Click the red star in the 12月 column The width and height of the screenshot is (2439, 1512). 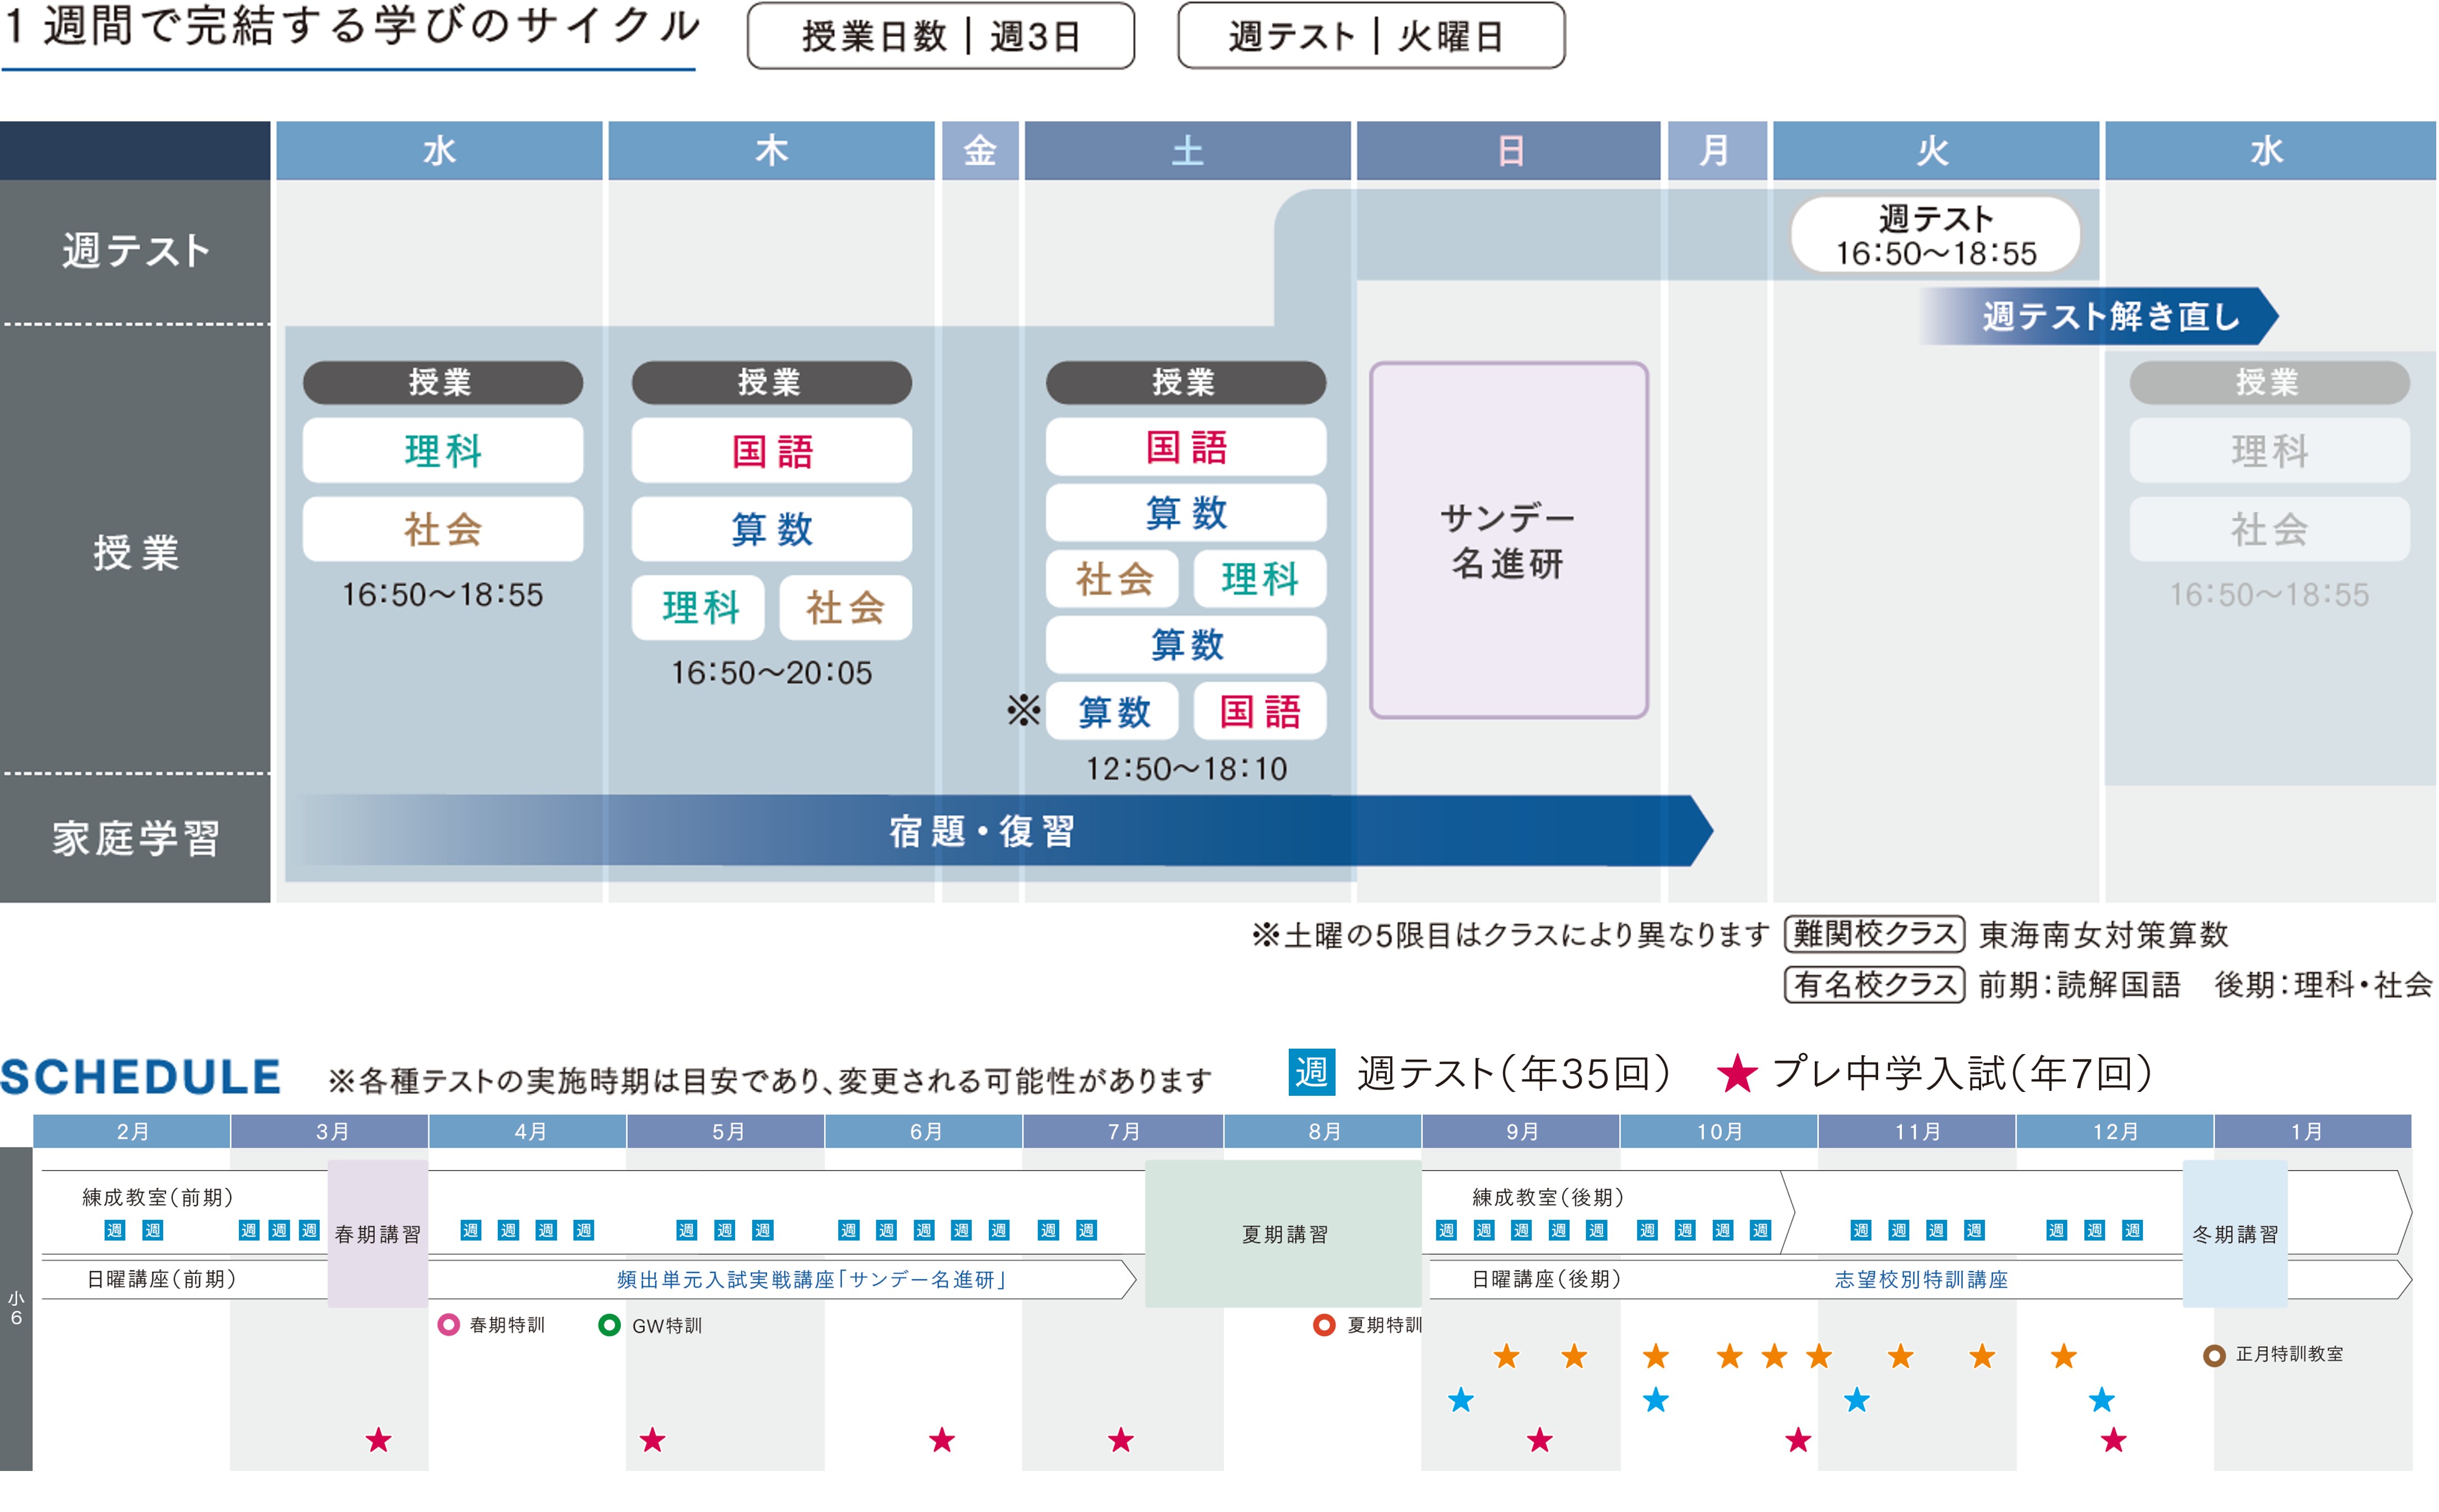pyautogui.click(x=2113, y=1440)
